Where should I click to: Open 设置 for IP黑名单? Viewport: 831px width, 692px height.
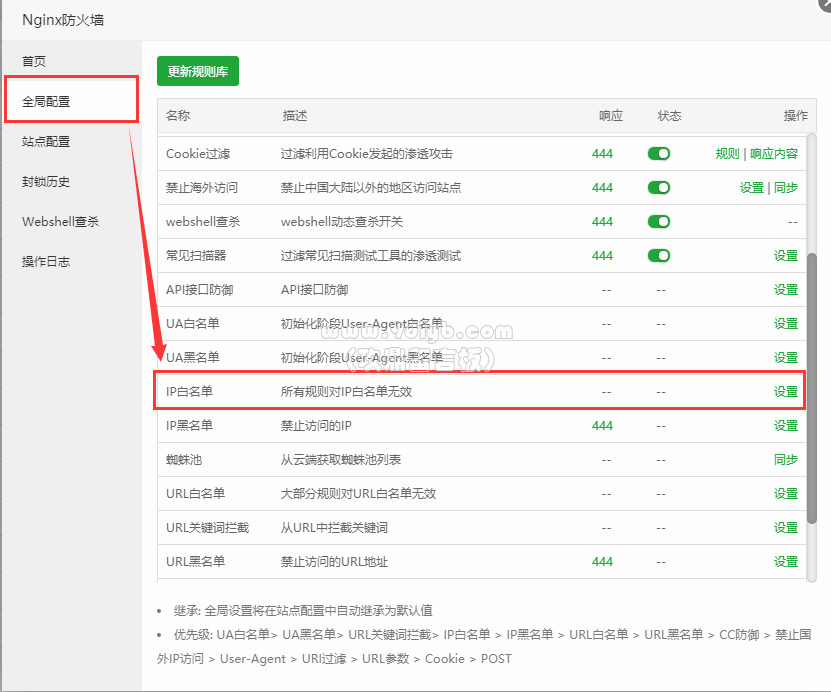(786, 425)
